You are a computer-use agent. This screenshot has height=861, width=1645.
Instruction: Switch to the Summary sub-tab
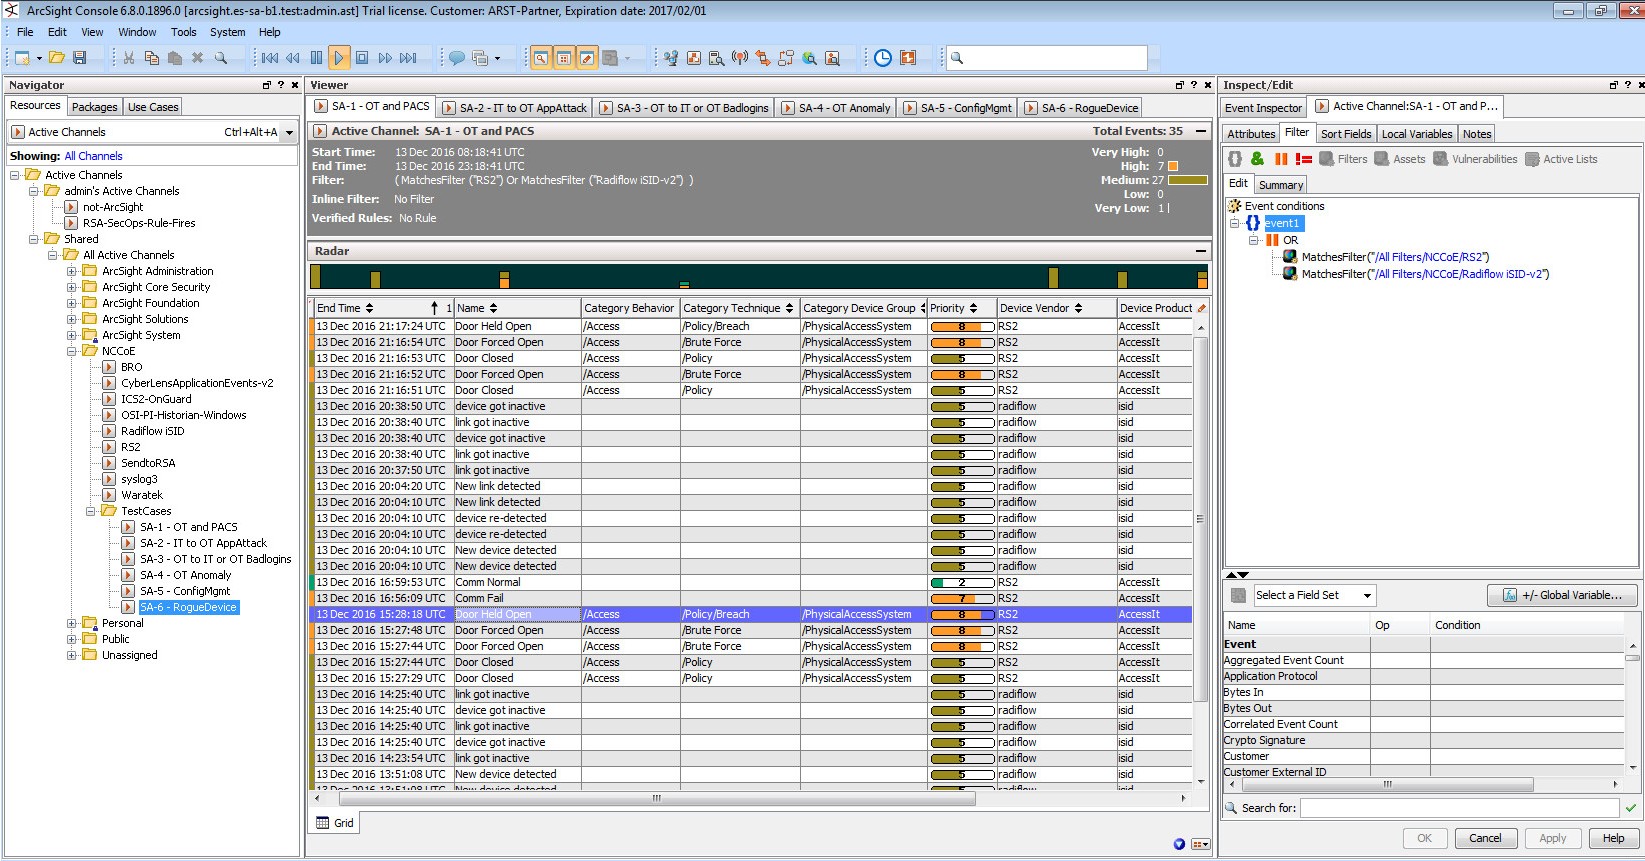coord(1281,185)
